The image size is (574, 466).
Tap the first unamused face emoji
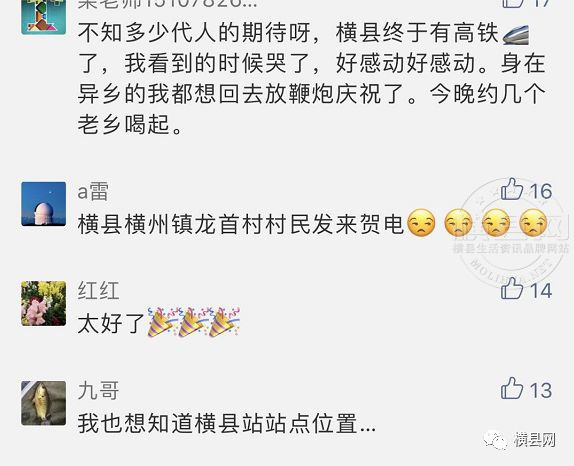421,223
